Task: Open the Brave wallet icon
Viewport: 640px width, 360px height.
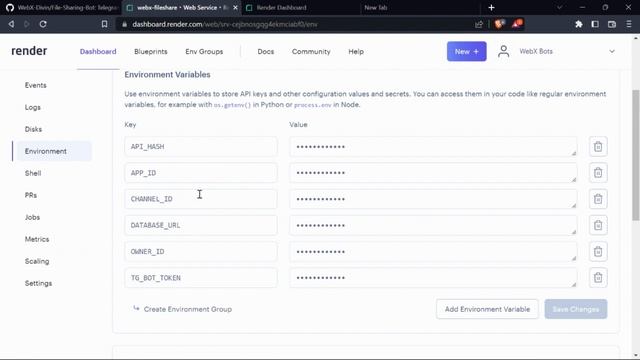Action: [x=612, y=24]
